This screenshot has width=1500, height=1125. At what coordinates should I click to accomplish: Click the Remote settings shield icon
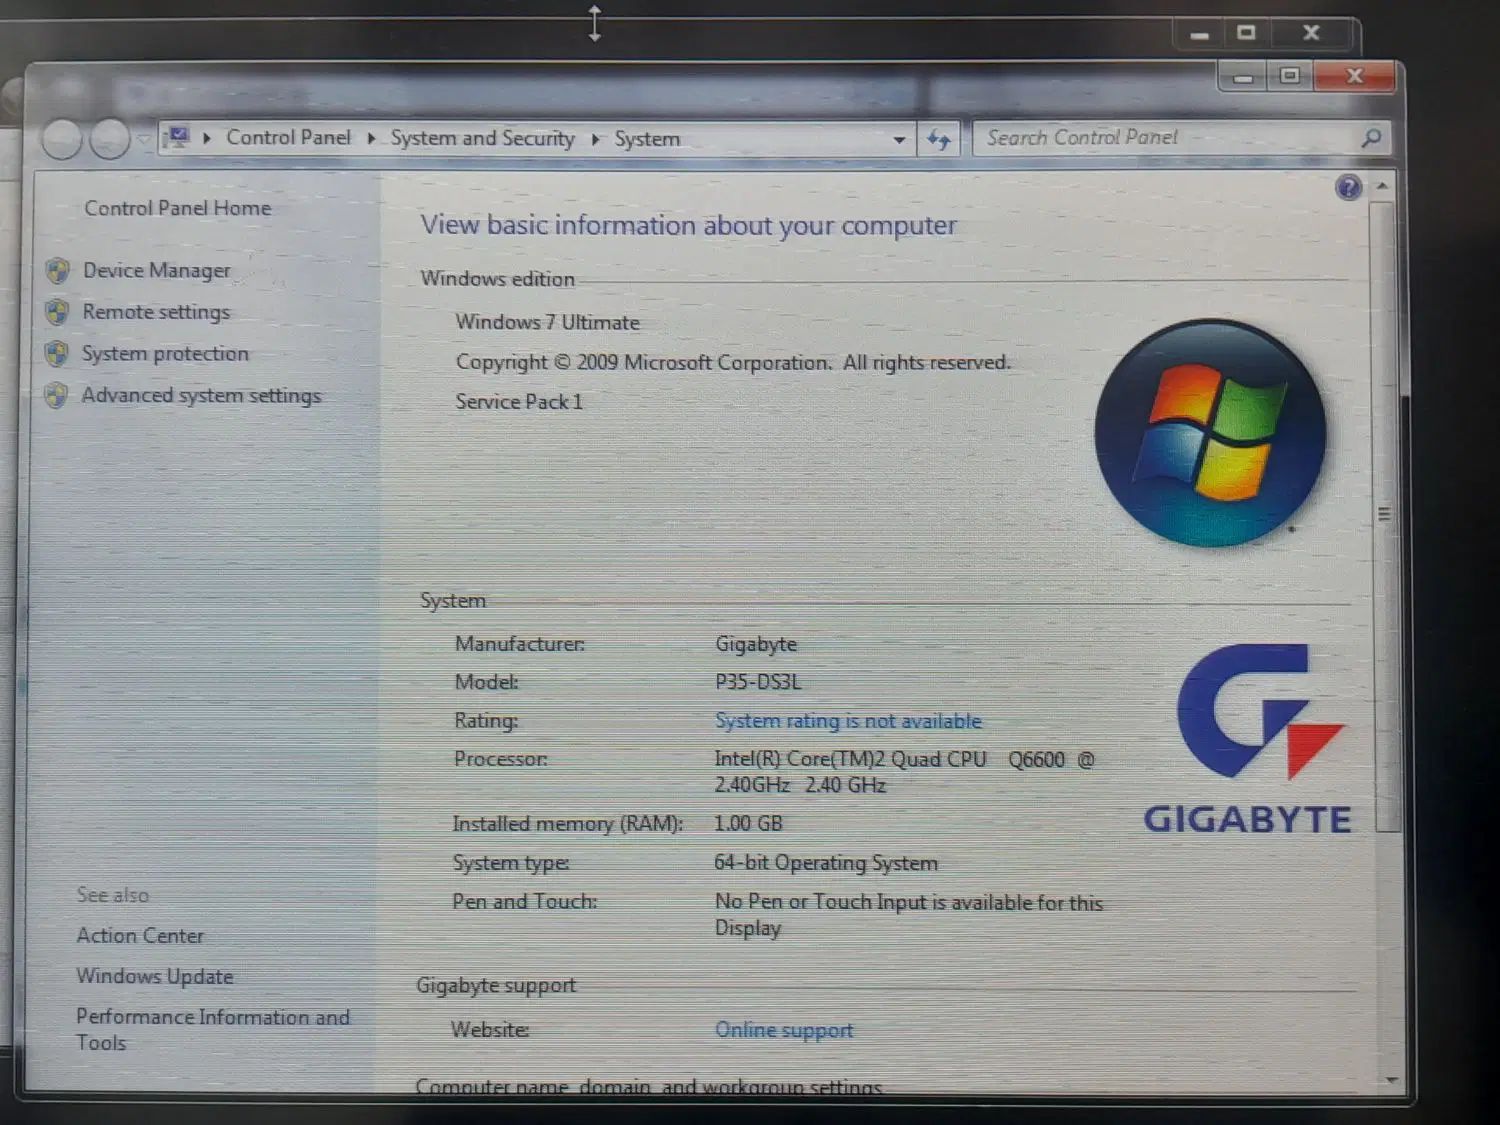(x=57, y=312)
